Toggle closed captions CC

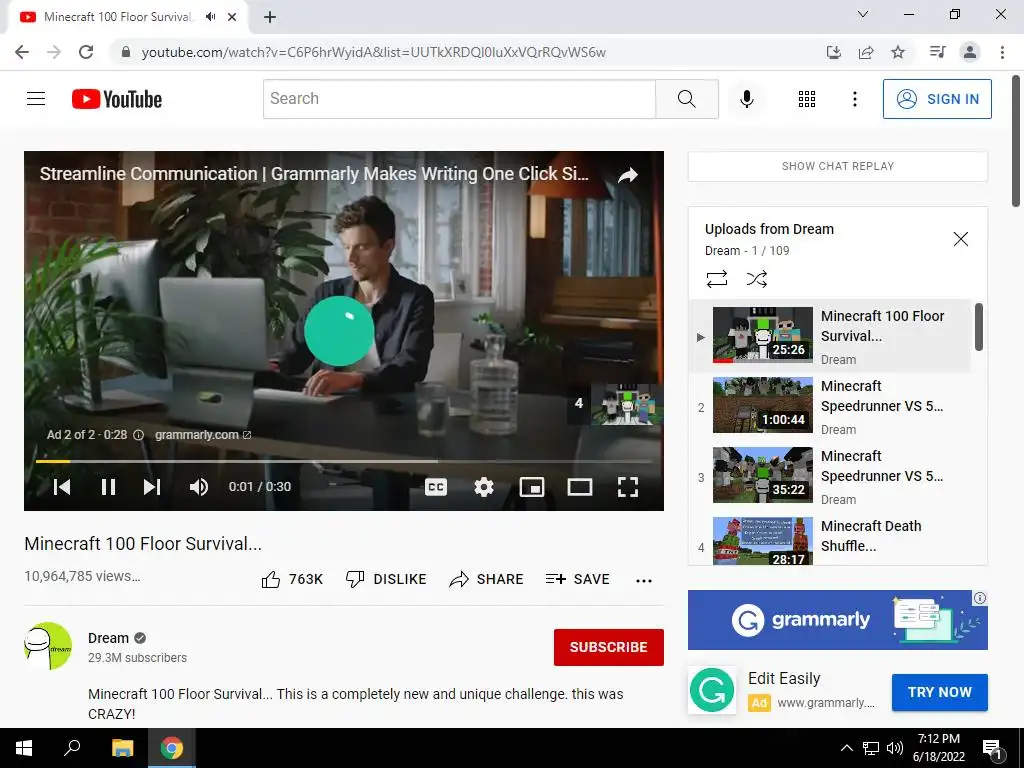tap(436, 487)
